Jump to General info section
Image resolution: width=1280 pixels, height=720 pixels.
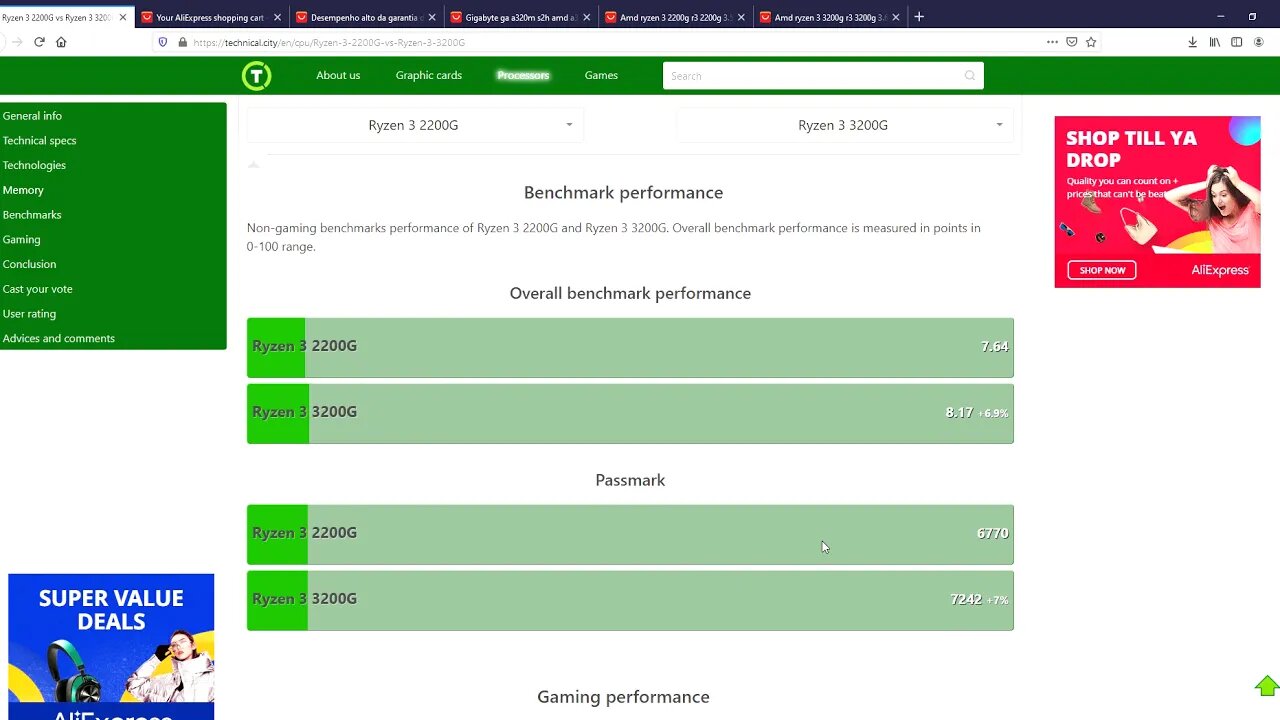(x=32, y=116)
